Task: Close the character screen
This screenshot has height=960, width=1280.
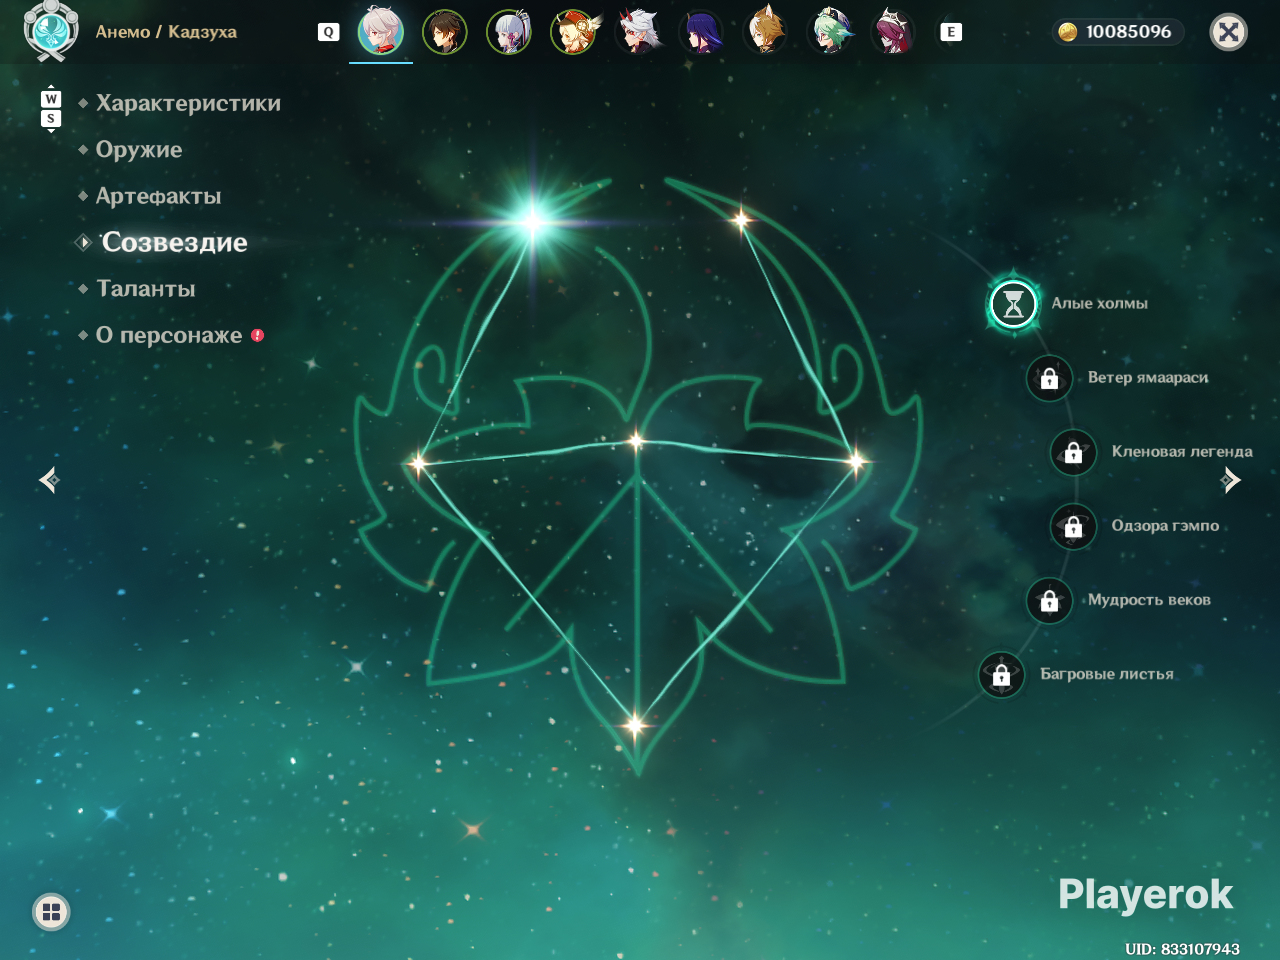Action: 1229,33
